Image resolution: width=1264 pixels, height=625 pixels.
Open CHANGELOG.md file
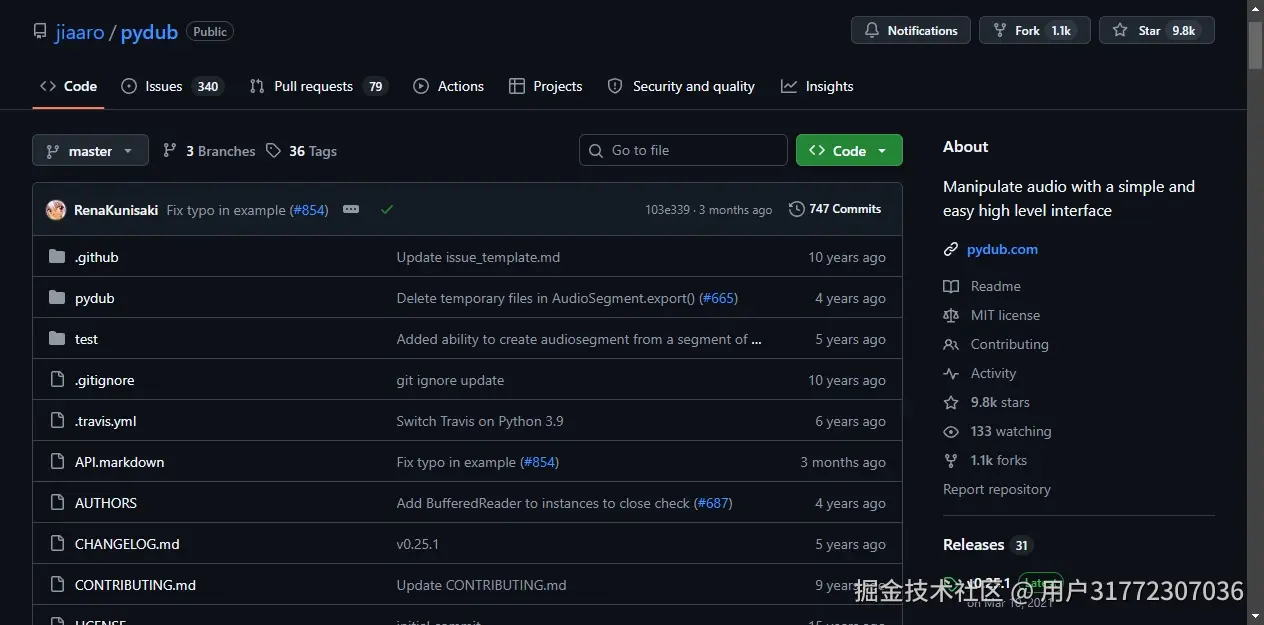coord(127,544)
